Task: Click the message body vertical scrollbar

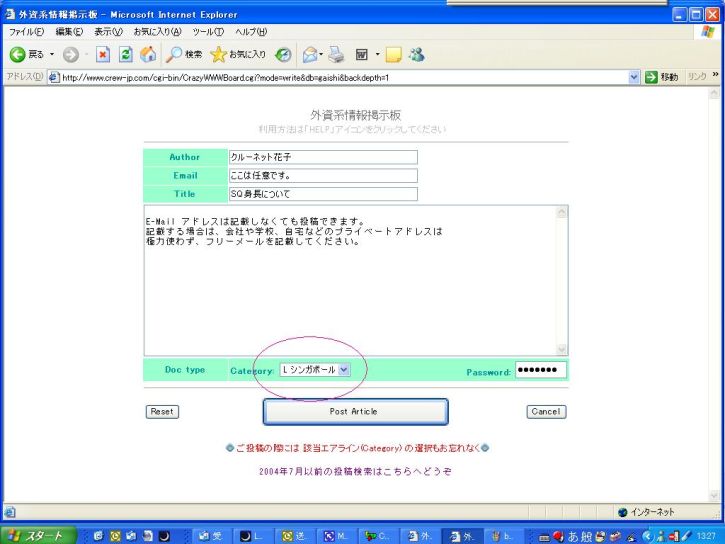Action: [x=561, y=280]
